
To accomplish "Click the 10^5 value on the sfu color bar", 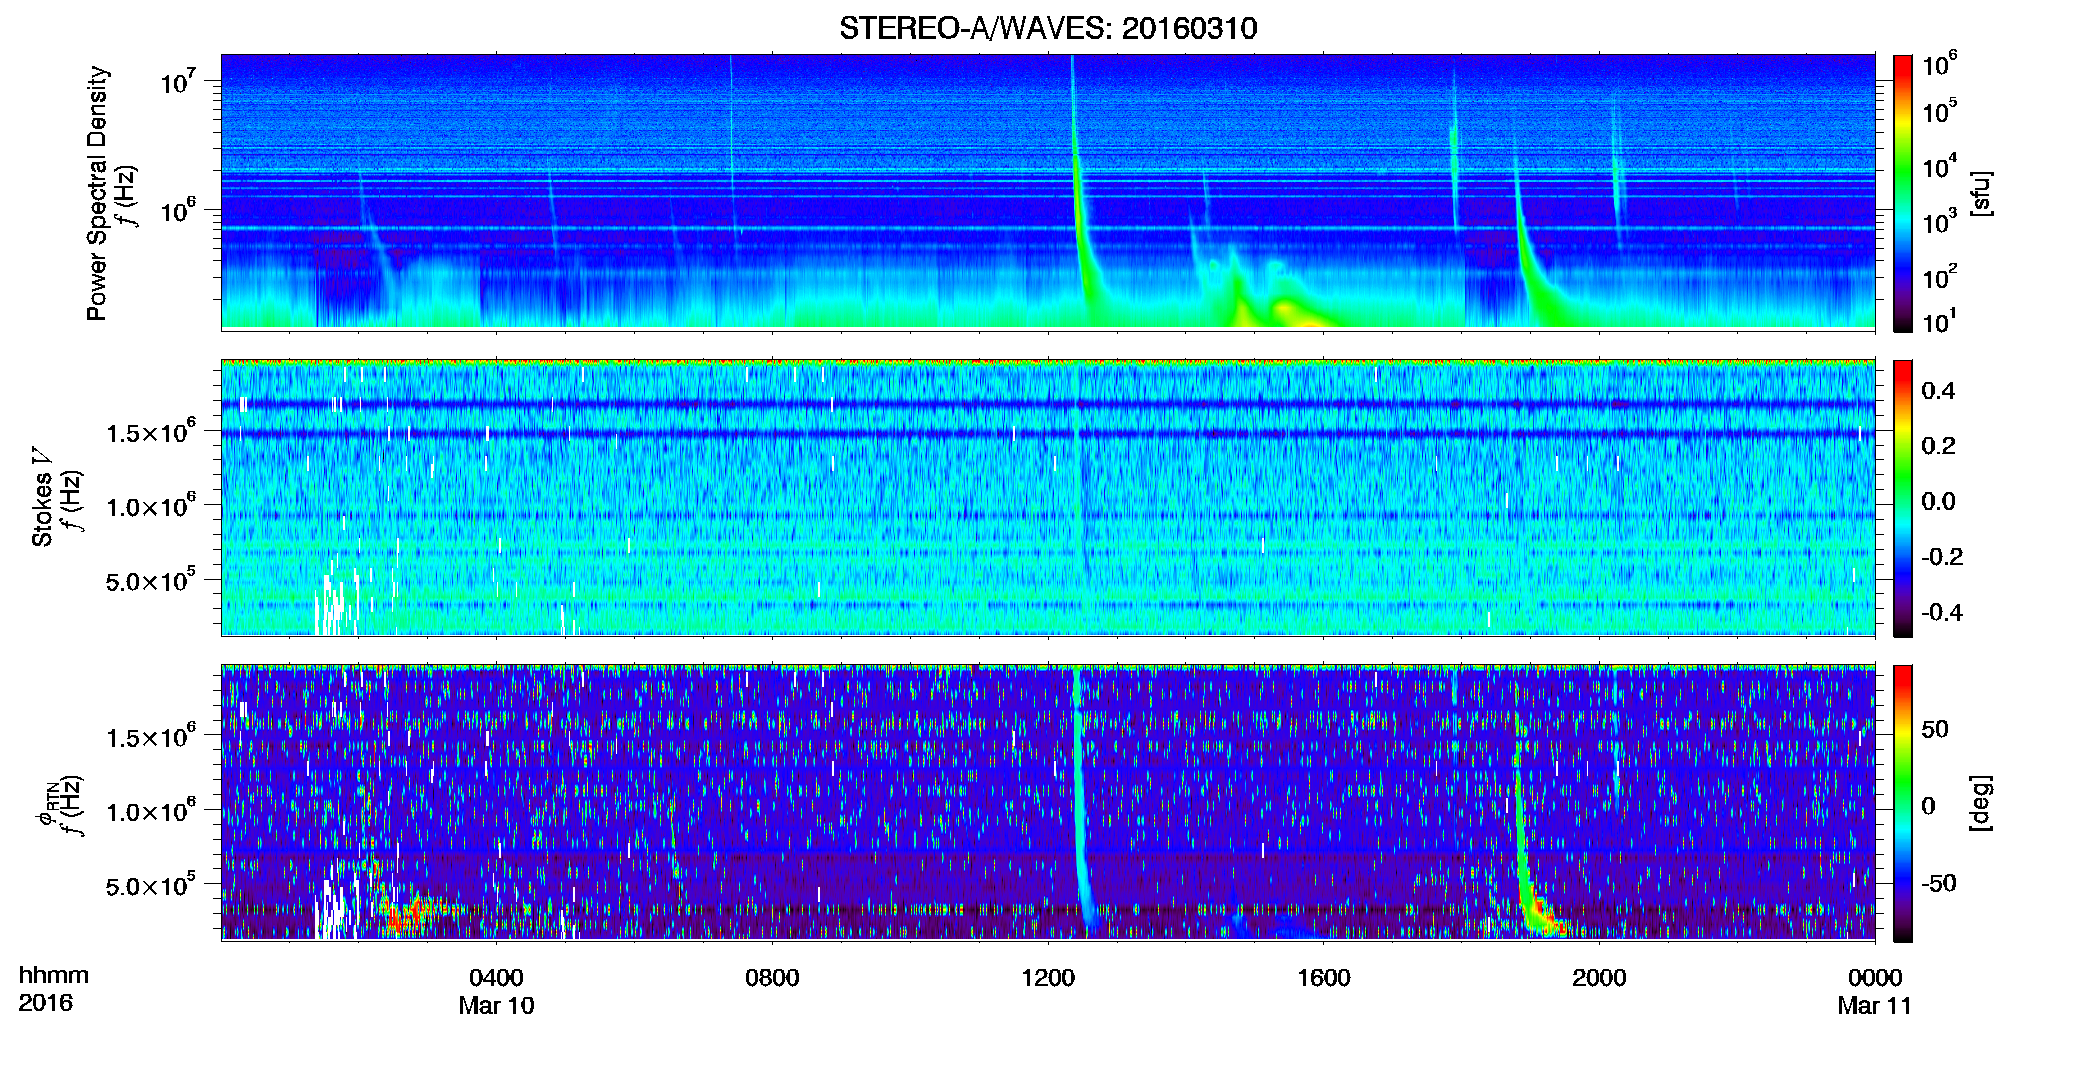I will point(1940,111).
